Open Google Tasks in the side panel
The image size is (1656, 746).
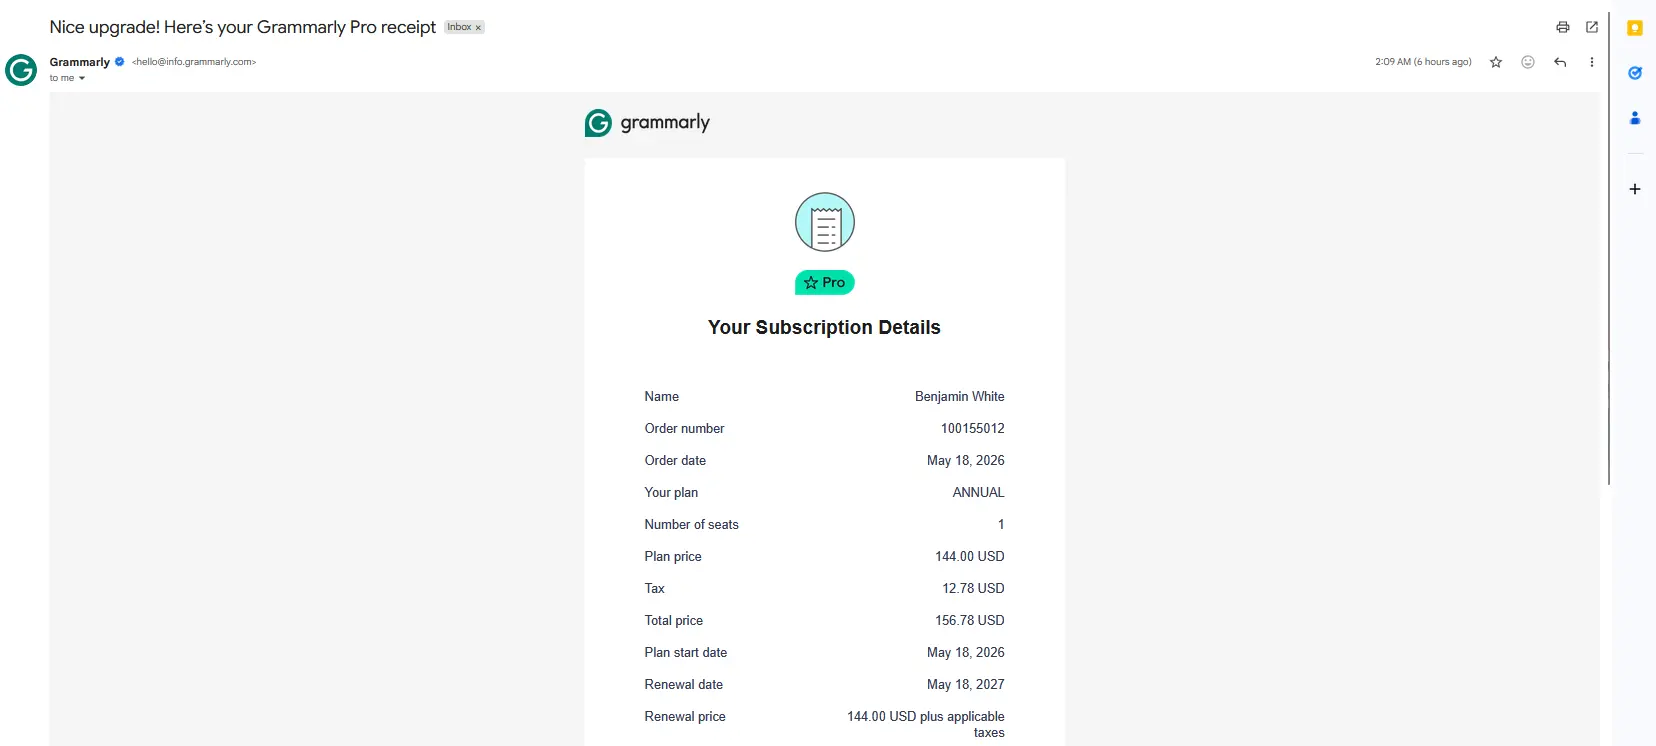tap(1635, 73)
